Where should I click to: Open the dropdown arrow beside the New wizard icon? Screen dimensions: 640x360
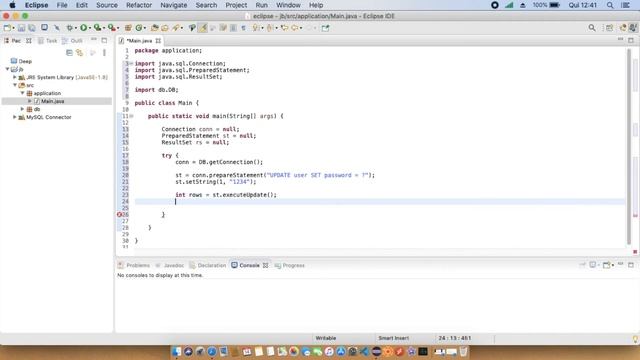13,28
